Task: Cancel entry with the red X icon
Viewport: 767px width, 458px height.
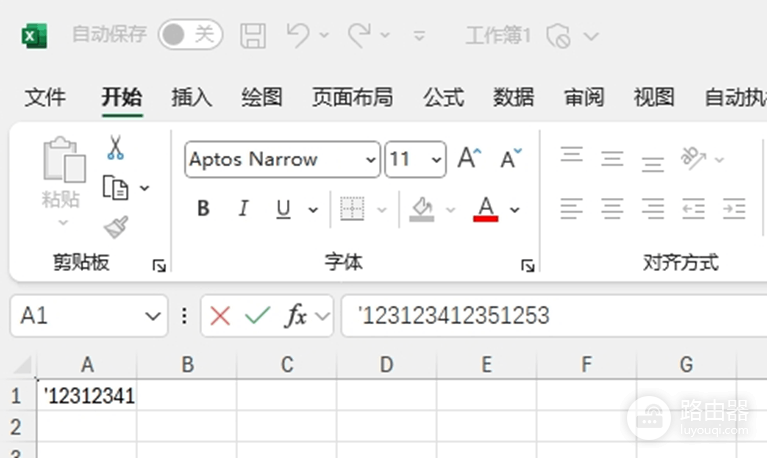Action: point(220,316)
